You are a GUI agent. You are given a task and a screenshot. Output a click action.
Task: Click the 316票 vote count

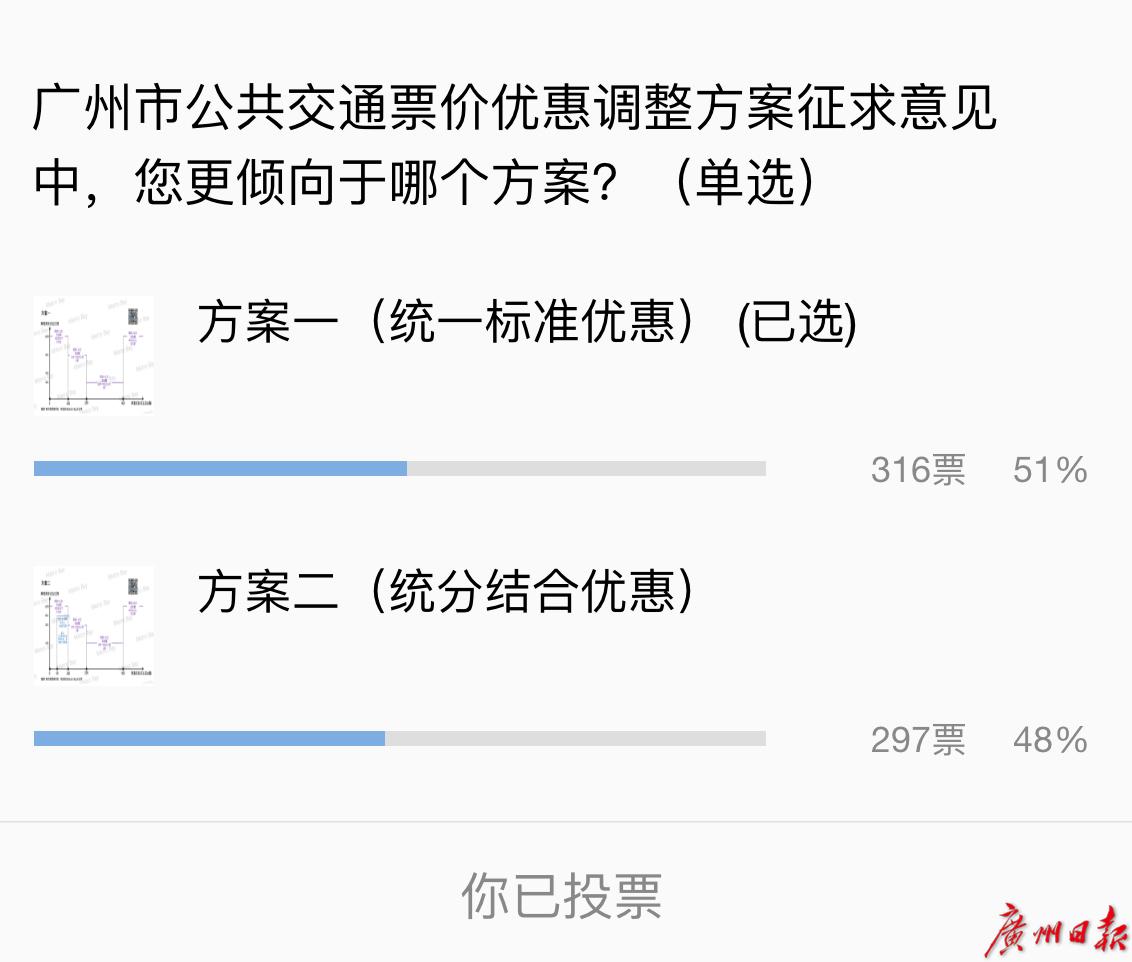(918, 470)
